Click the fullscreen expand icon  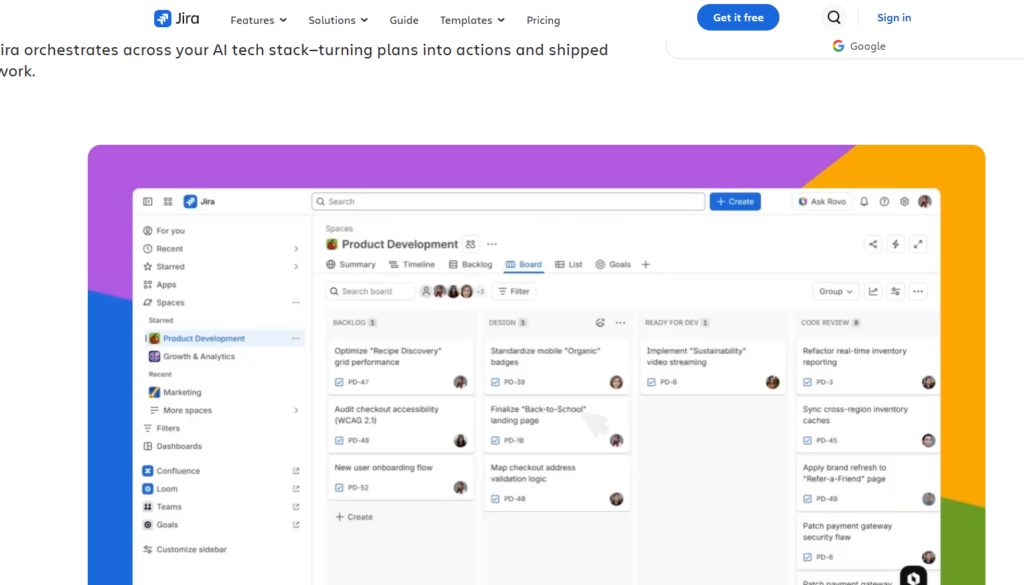pyautogui.click(x=918, y=244)
